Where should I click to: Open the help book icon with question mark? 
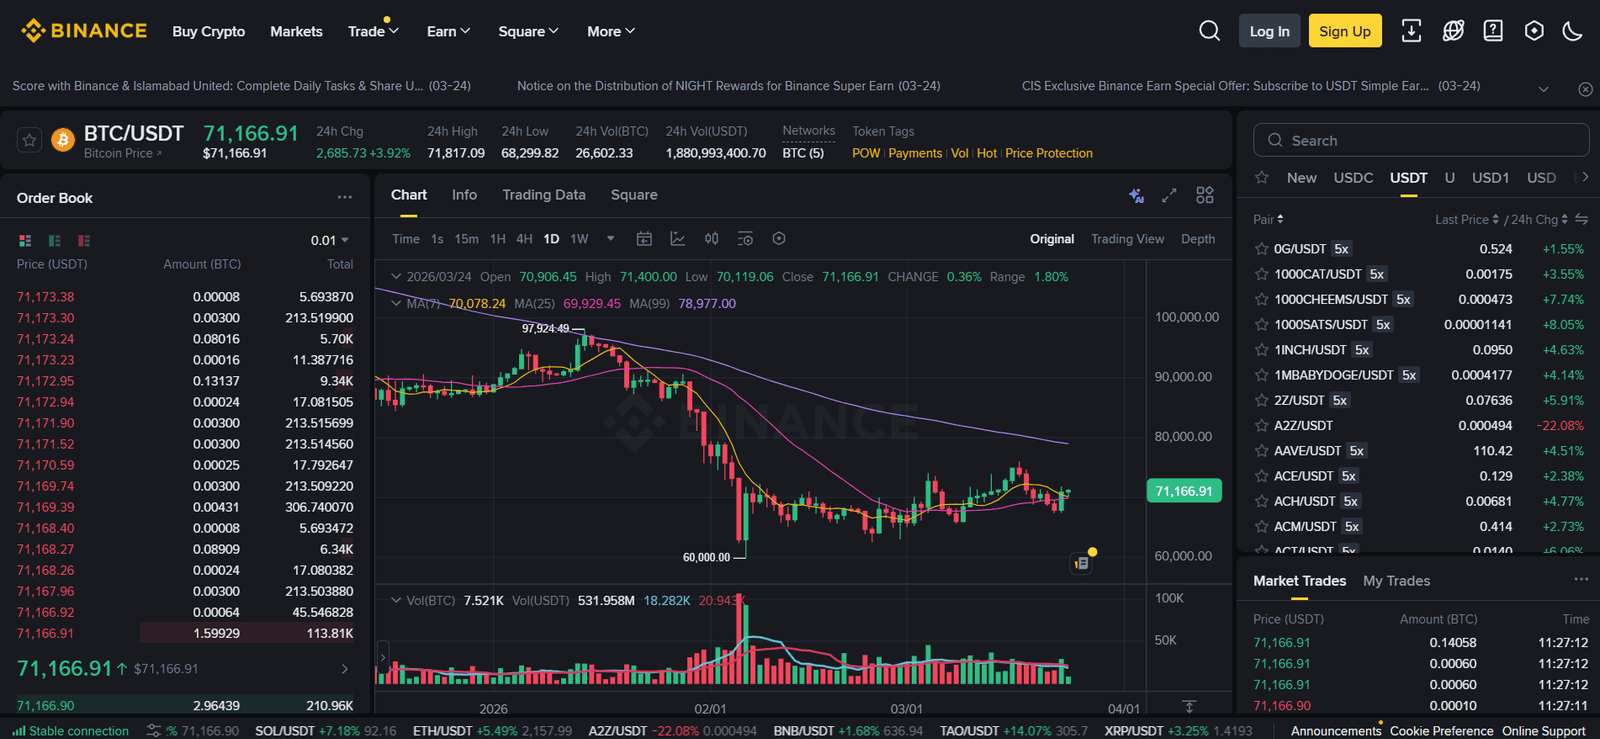1493,31
